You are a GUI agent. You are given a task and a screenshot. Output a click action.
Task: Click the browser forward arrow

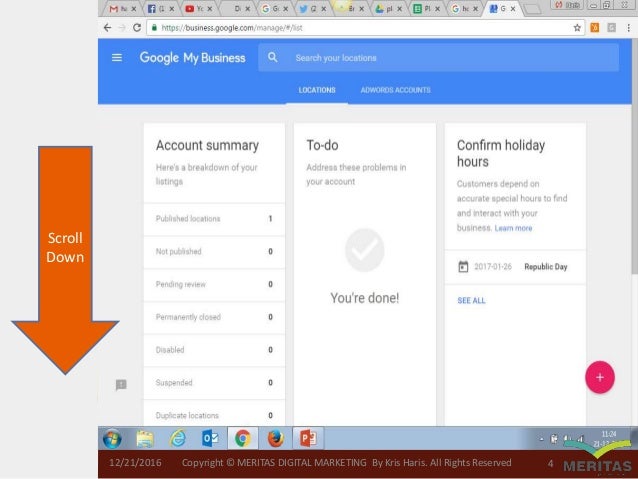122,28
